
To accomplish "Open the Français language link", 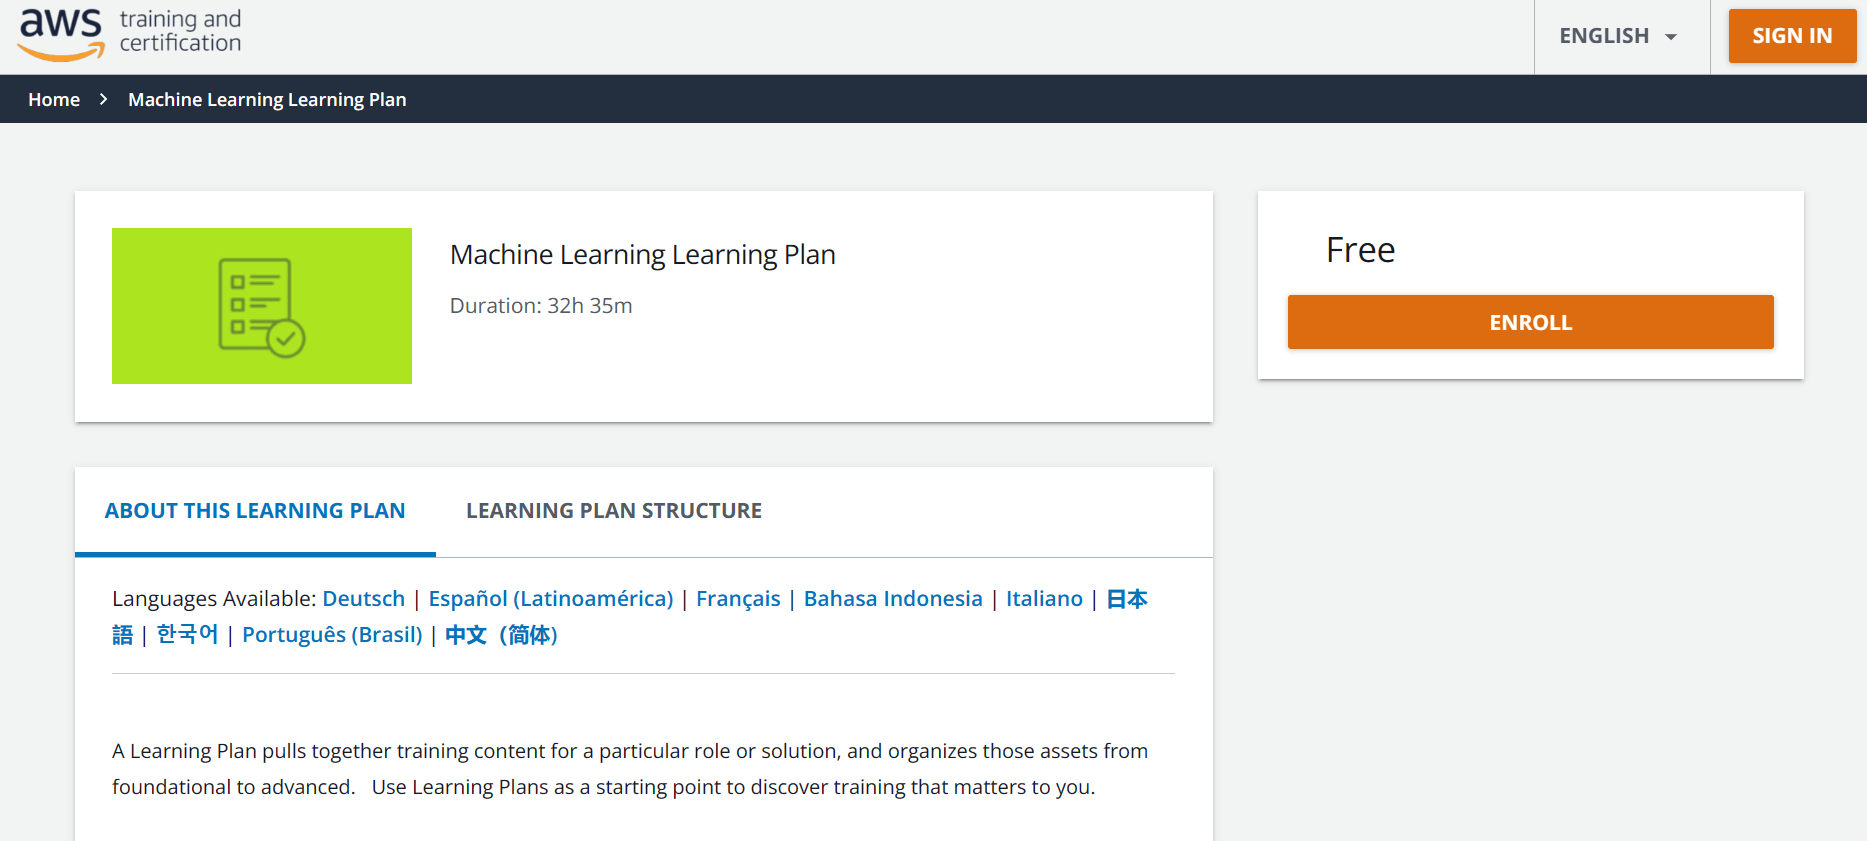I will pyautogui.click(x=738, y=599).
